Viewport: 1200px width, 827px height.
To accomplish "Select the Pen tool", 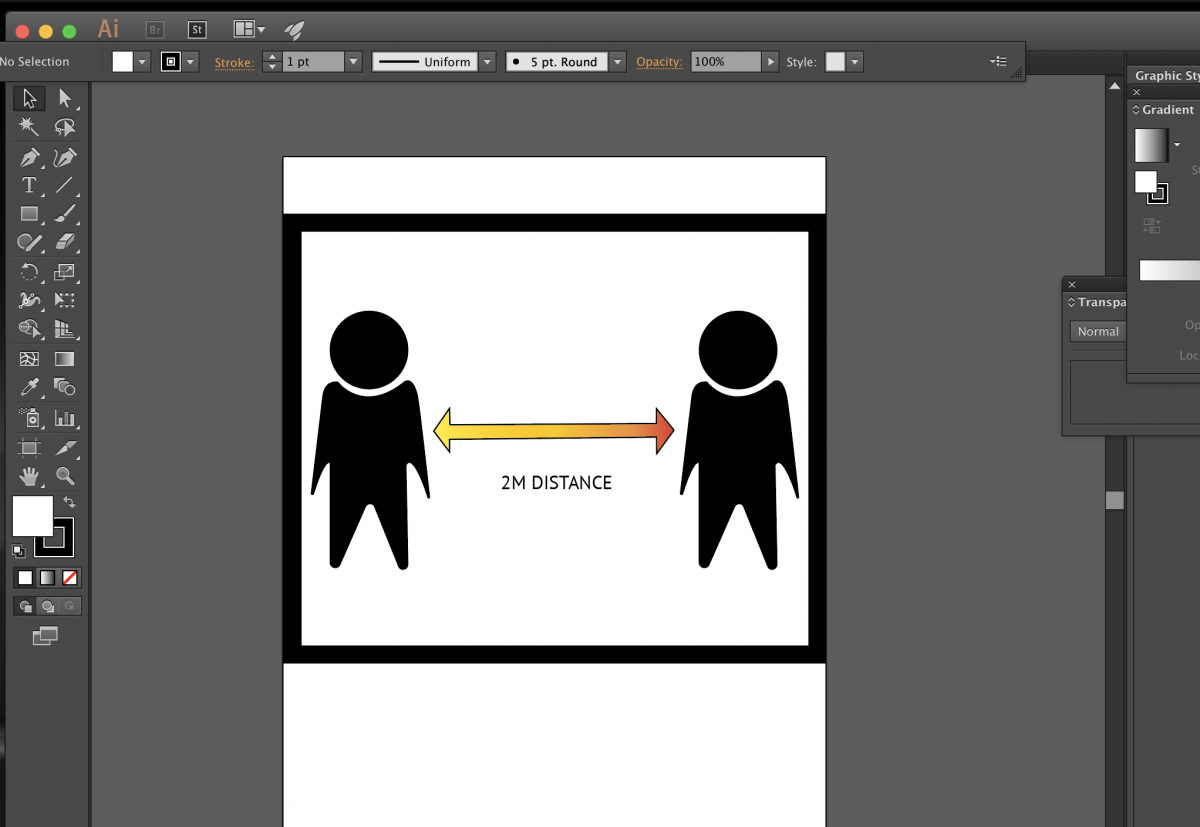I will click(29, 157).
